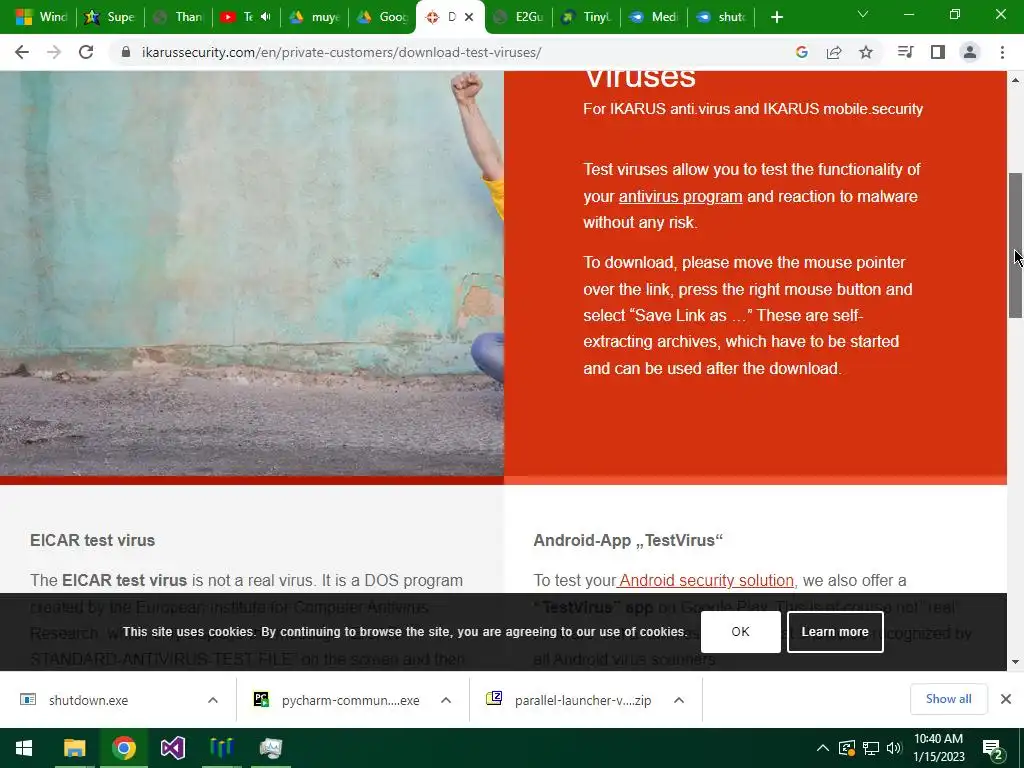Bookmark this page with star icon
1024x768 pixels.
tap(866, 52)
